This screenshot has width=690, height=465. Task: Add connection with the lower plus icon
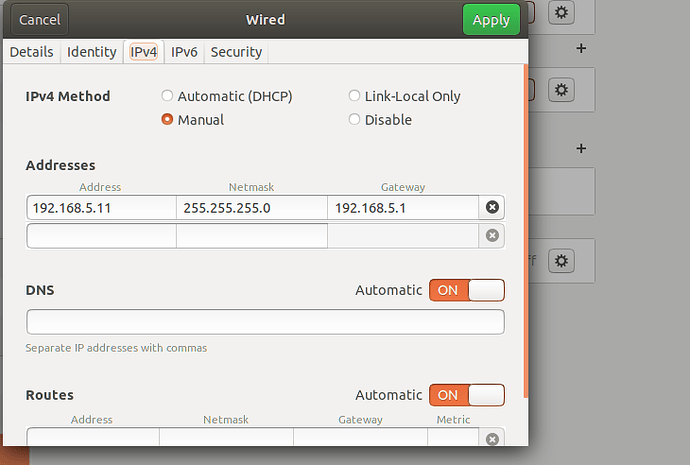pos(581,148)
